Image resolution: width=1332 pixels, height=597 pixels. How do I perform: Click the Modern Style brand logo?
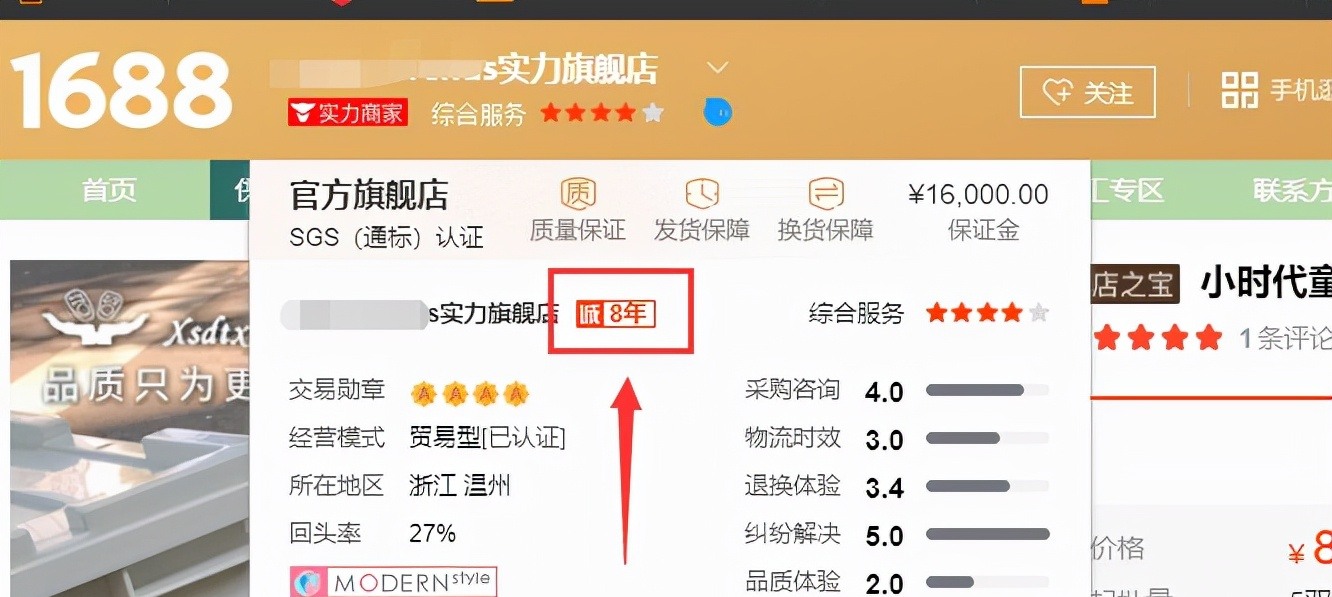pos(393,582)
